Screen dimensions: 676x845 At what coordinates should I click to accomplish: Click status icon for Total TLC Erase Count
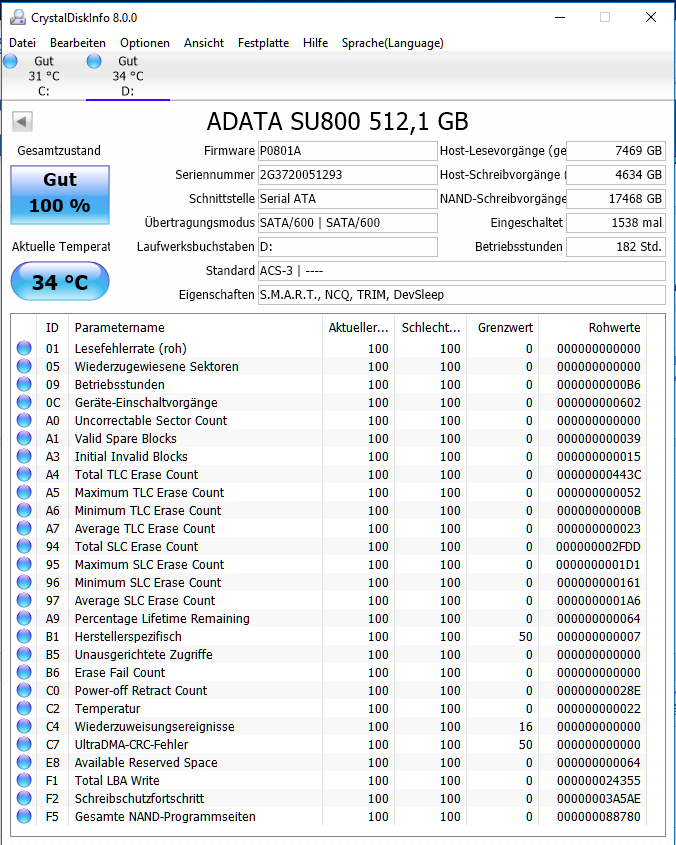click(24, 474)
